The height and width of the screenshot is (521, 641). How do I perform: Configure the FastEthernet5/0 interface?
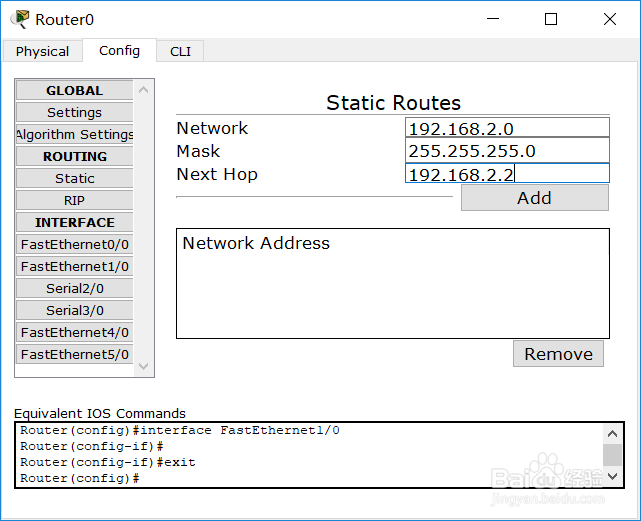pos(74,355)
